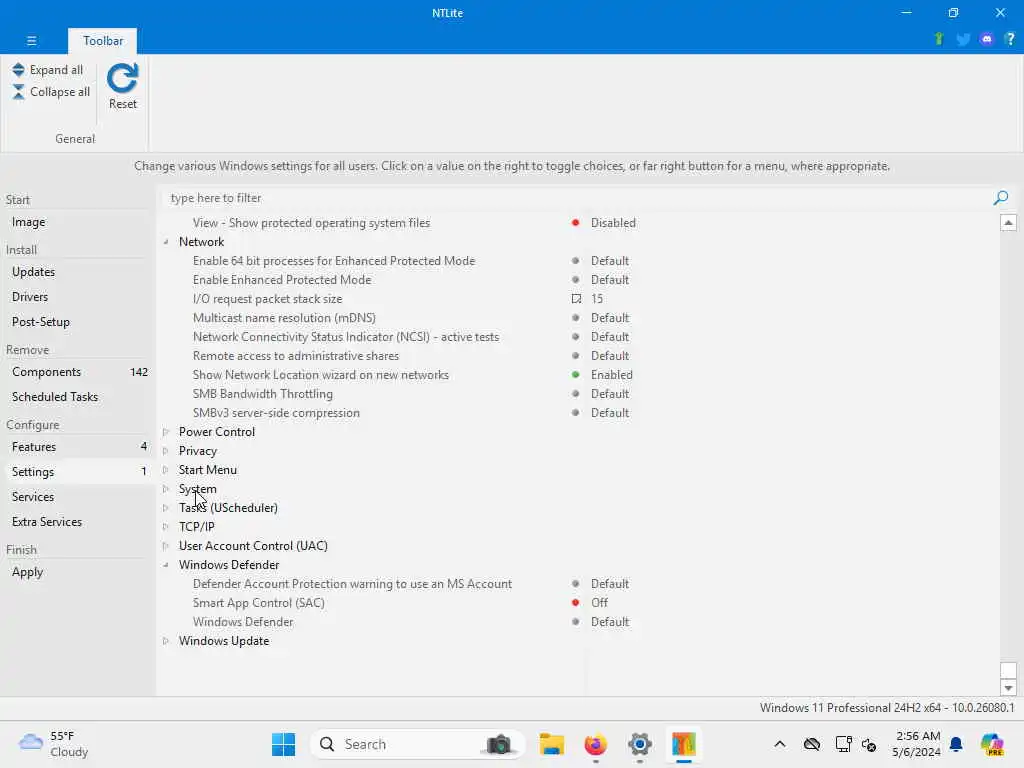The image size is (1024, 768).
Task: Toggle Enable 64 bit processes Default value
Action: (610, 261)
